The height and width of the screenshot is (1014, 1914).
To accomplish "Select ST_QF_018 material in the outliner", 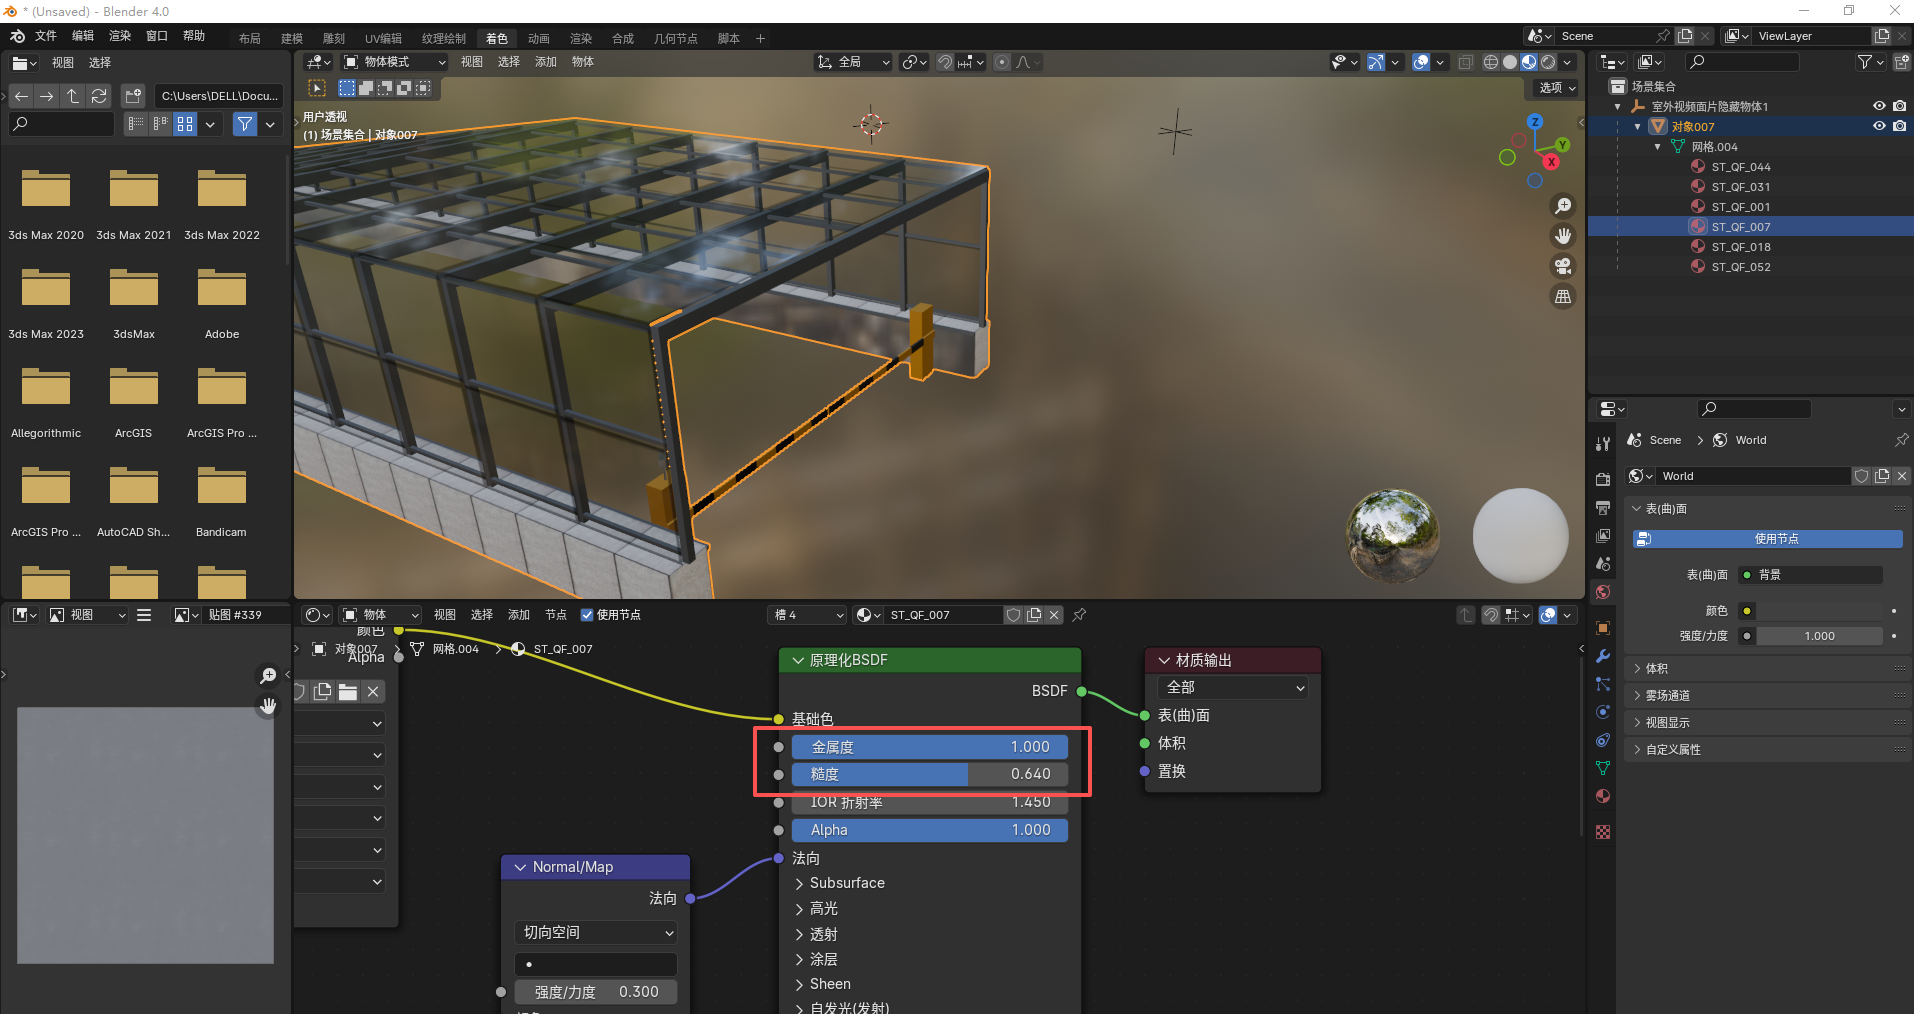I will [x=1740, y=247].
